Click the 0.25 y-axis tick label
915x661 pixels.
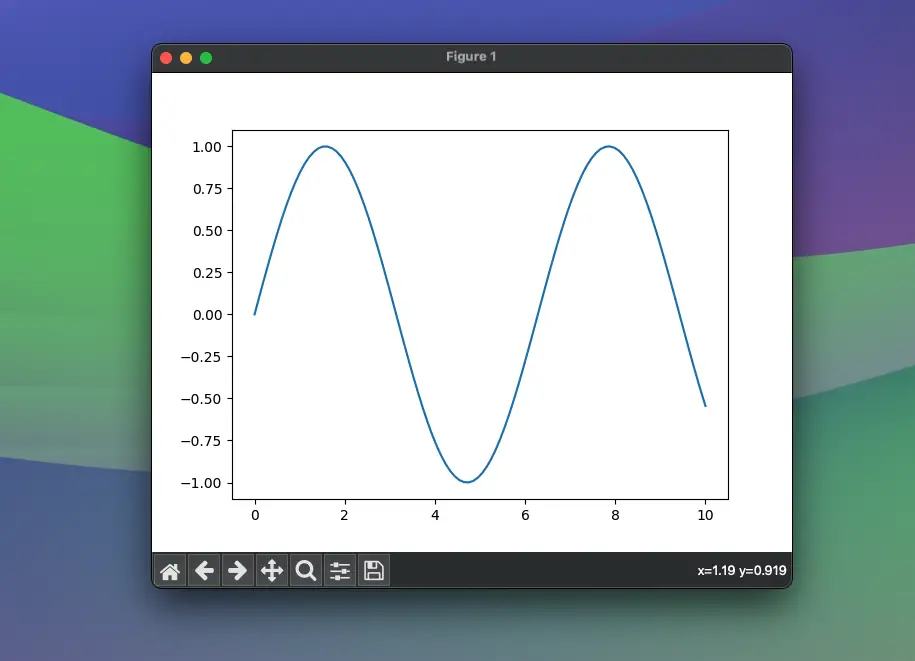[207, 273]
